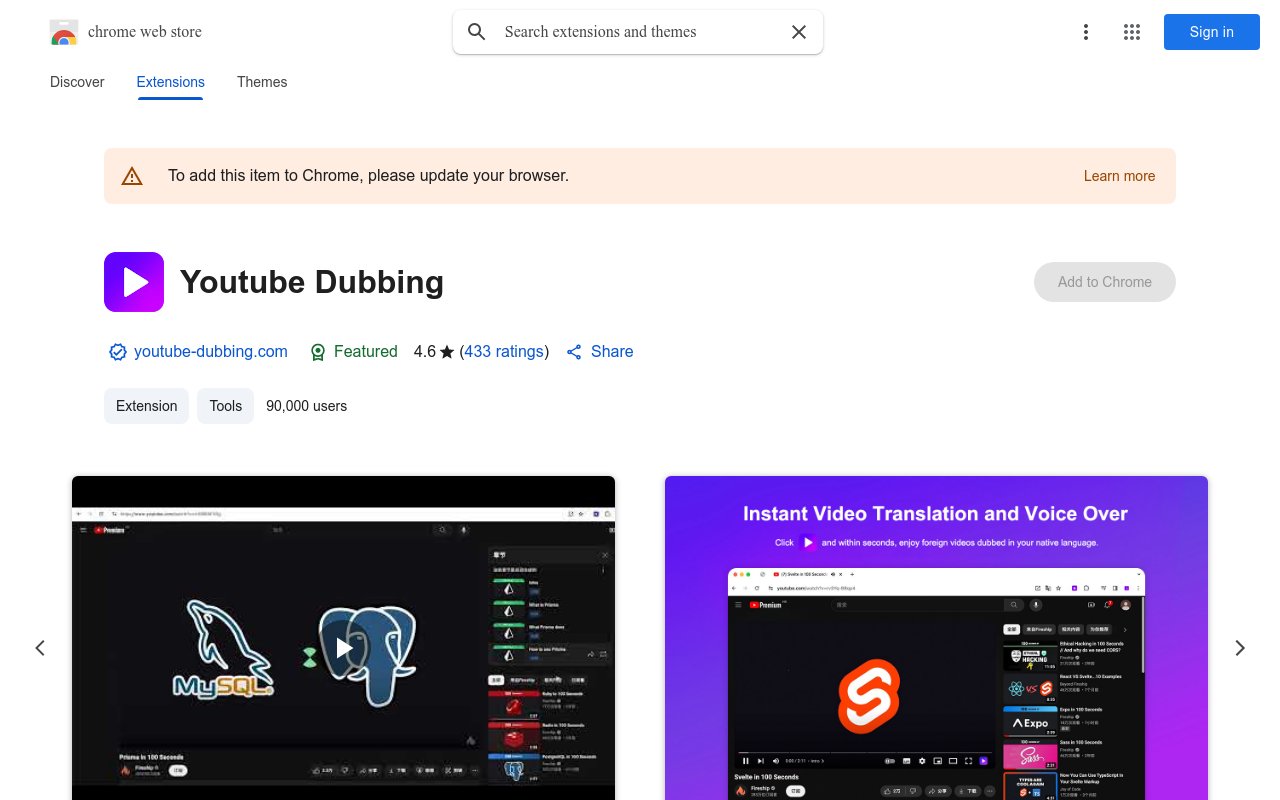Click the Add to Chrome button

tap(1104, 282)
